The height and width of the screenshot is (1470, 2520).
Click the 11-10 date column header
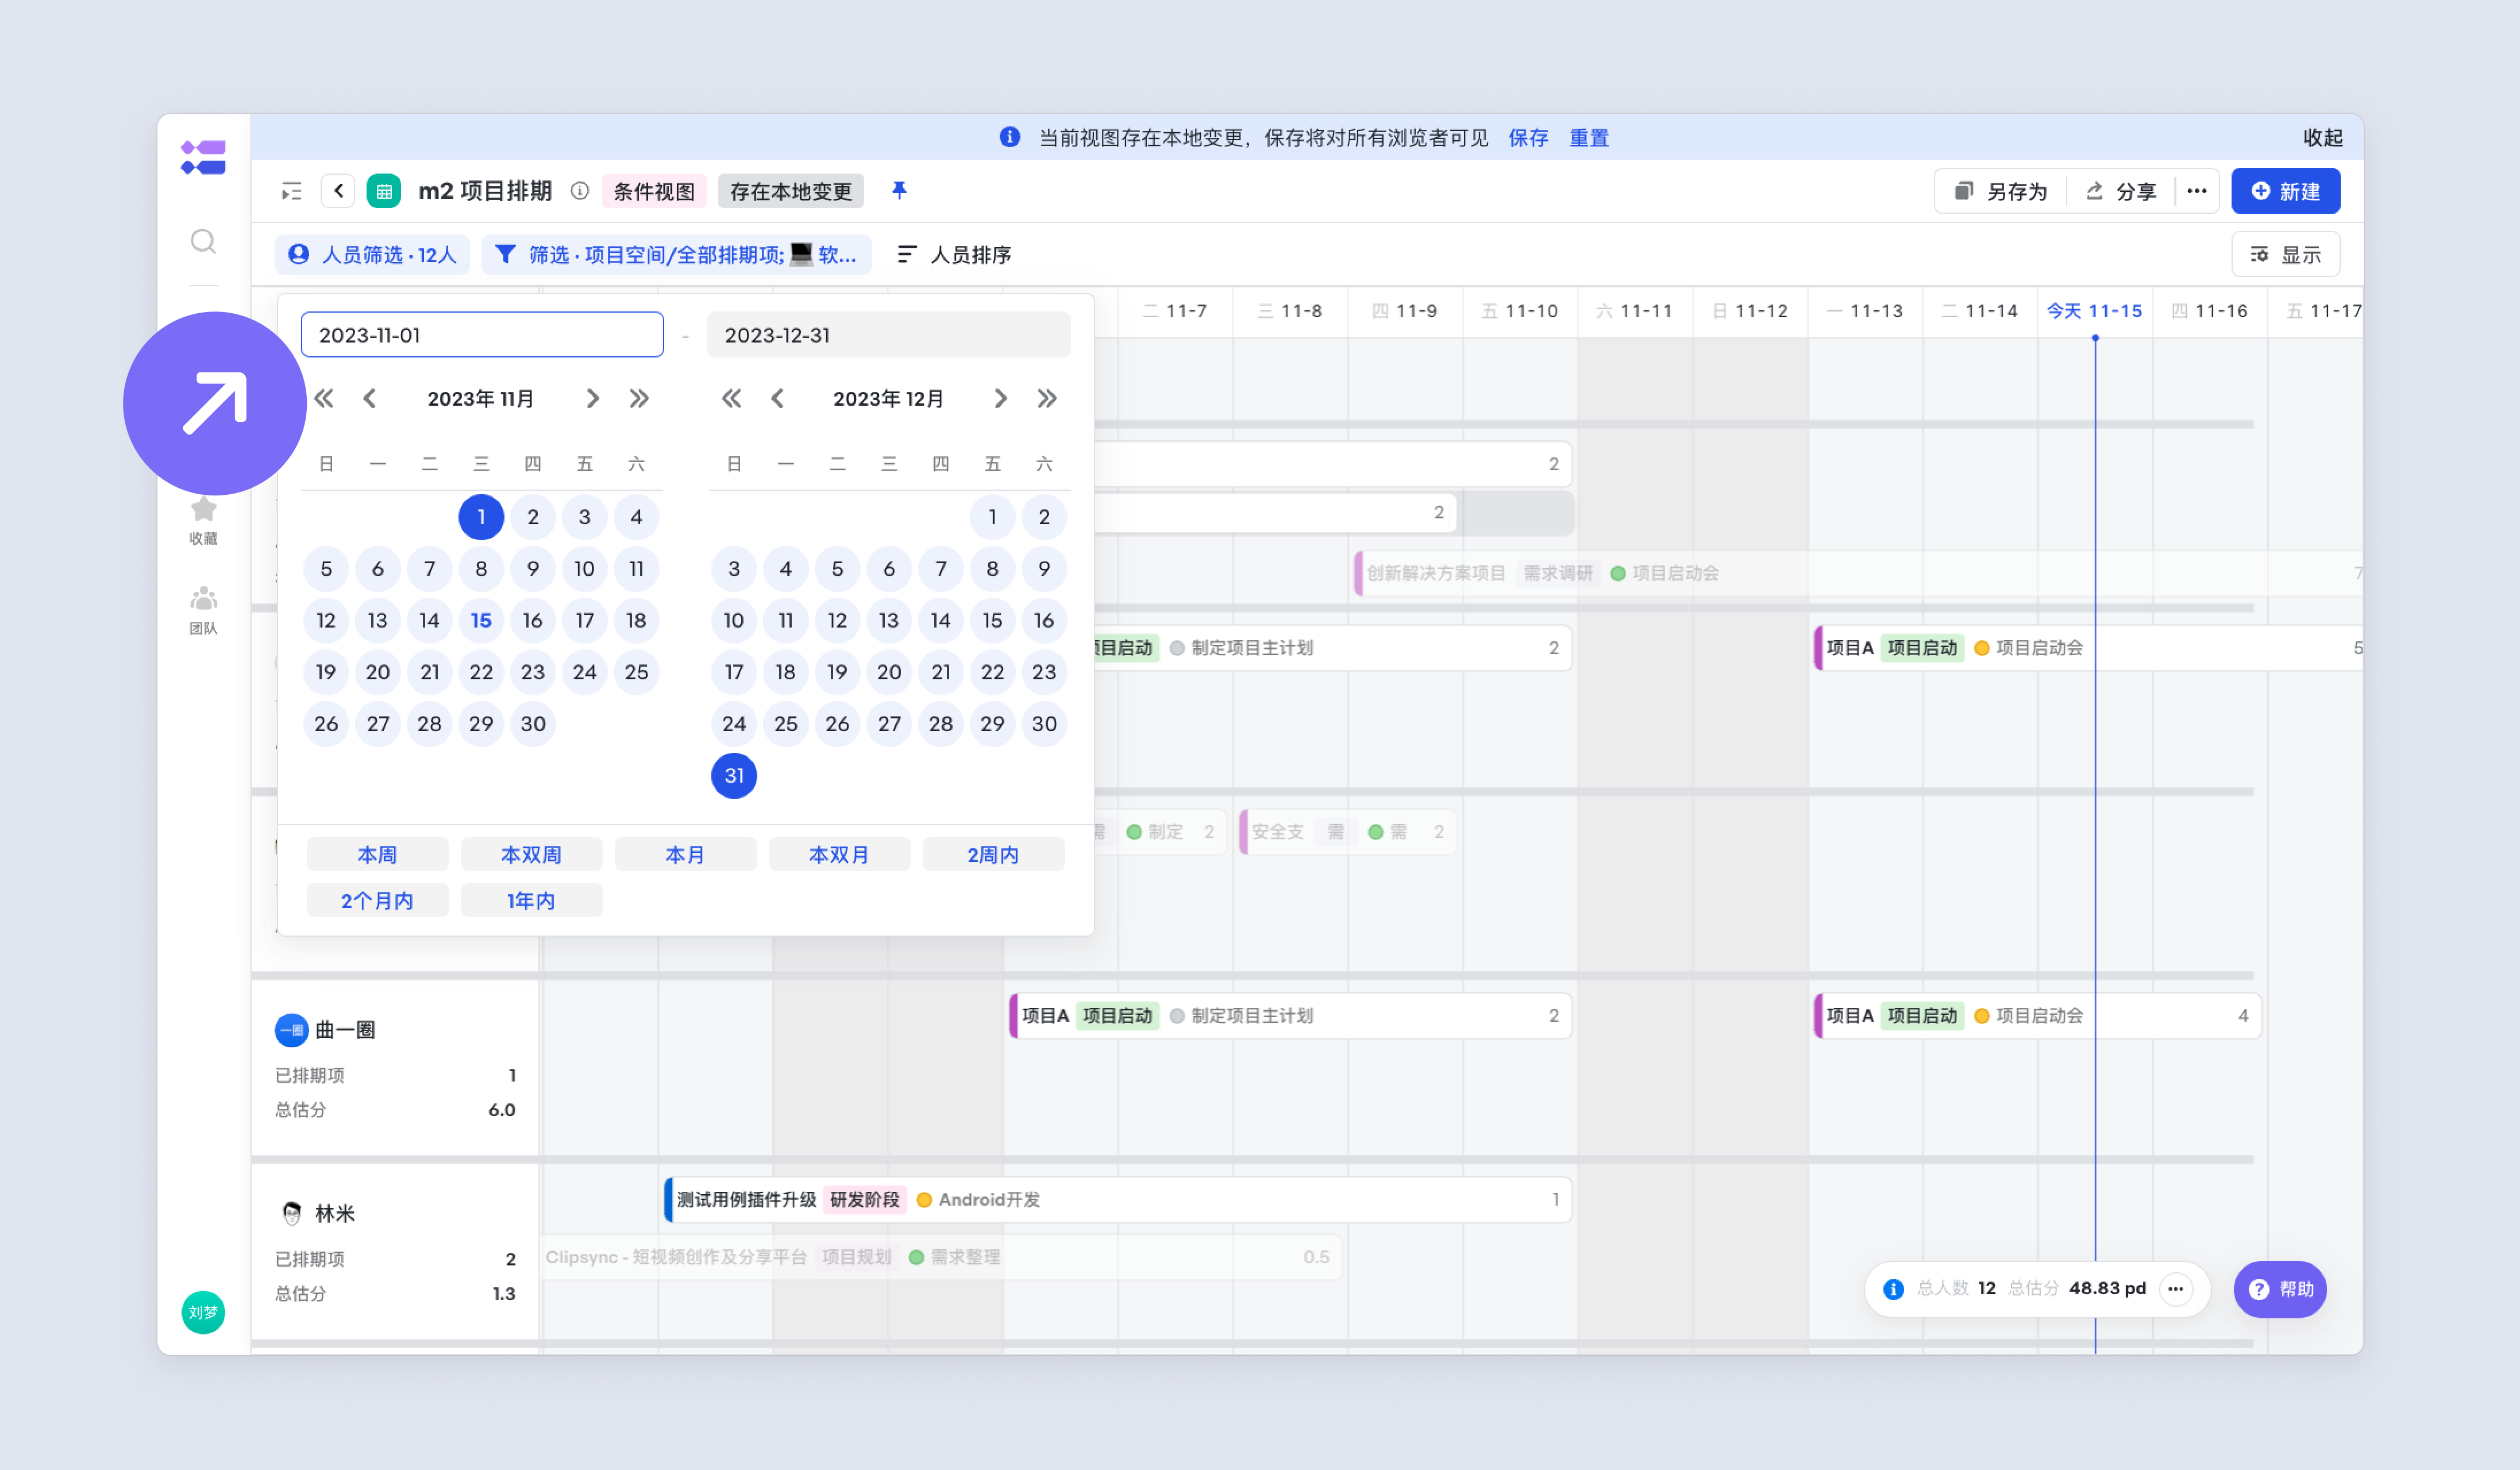coord(1520,311)
